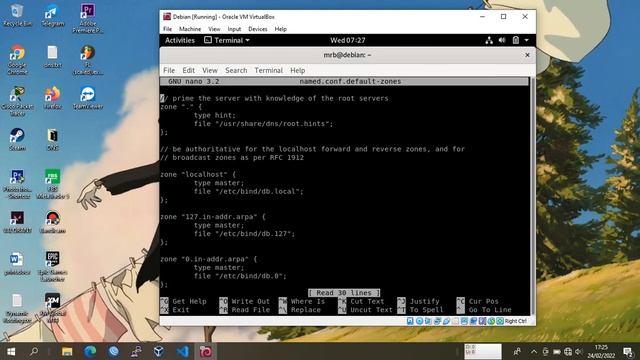Screen dimensions: 640x360
Task: Open the terminal Edit menu
Action: 188,70
